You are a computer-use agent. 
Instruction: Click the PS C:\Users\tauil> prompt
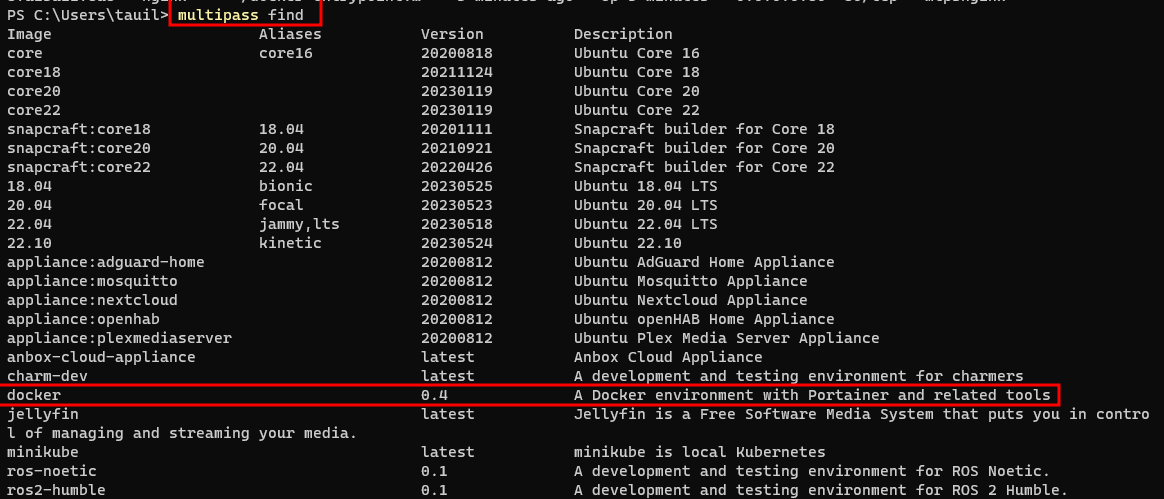click(x=88, y=15)
